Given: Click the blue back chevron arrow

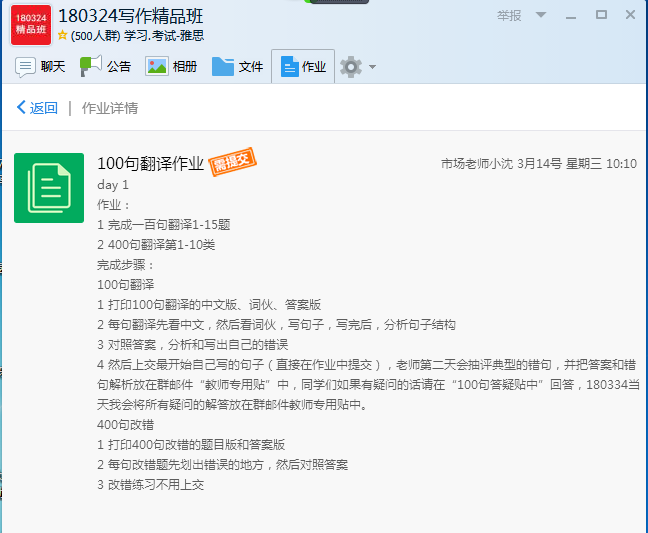Looking at the screenshot, I should tap(21, 107).
